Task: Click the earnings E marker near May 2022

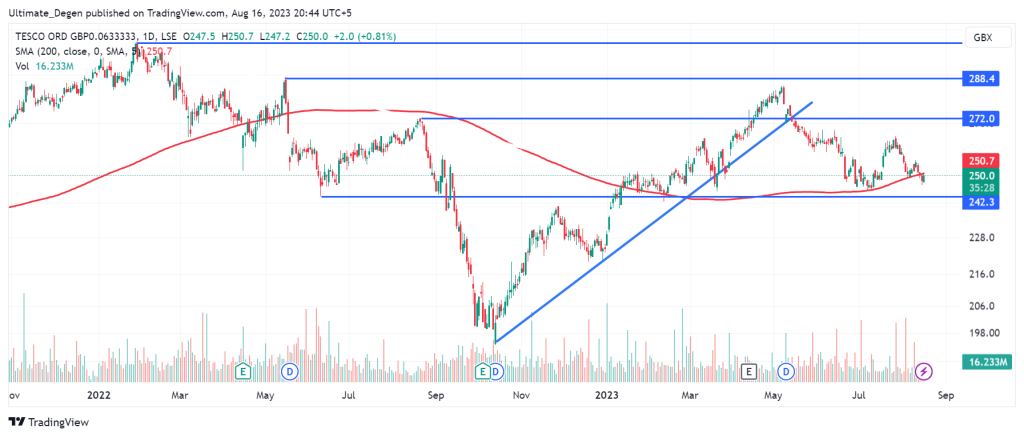Action: click(x=243, y=372)
